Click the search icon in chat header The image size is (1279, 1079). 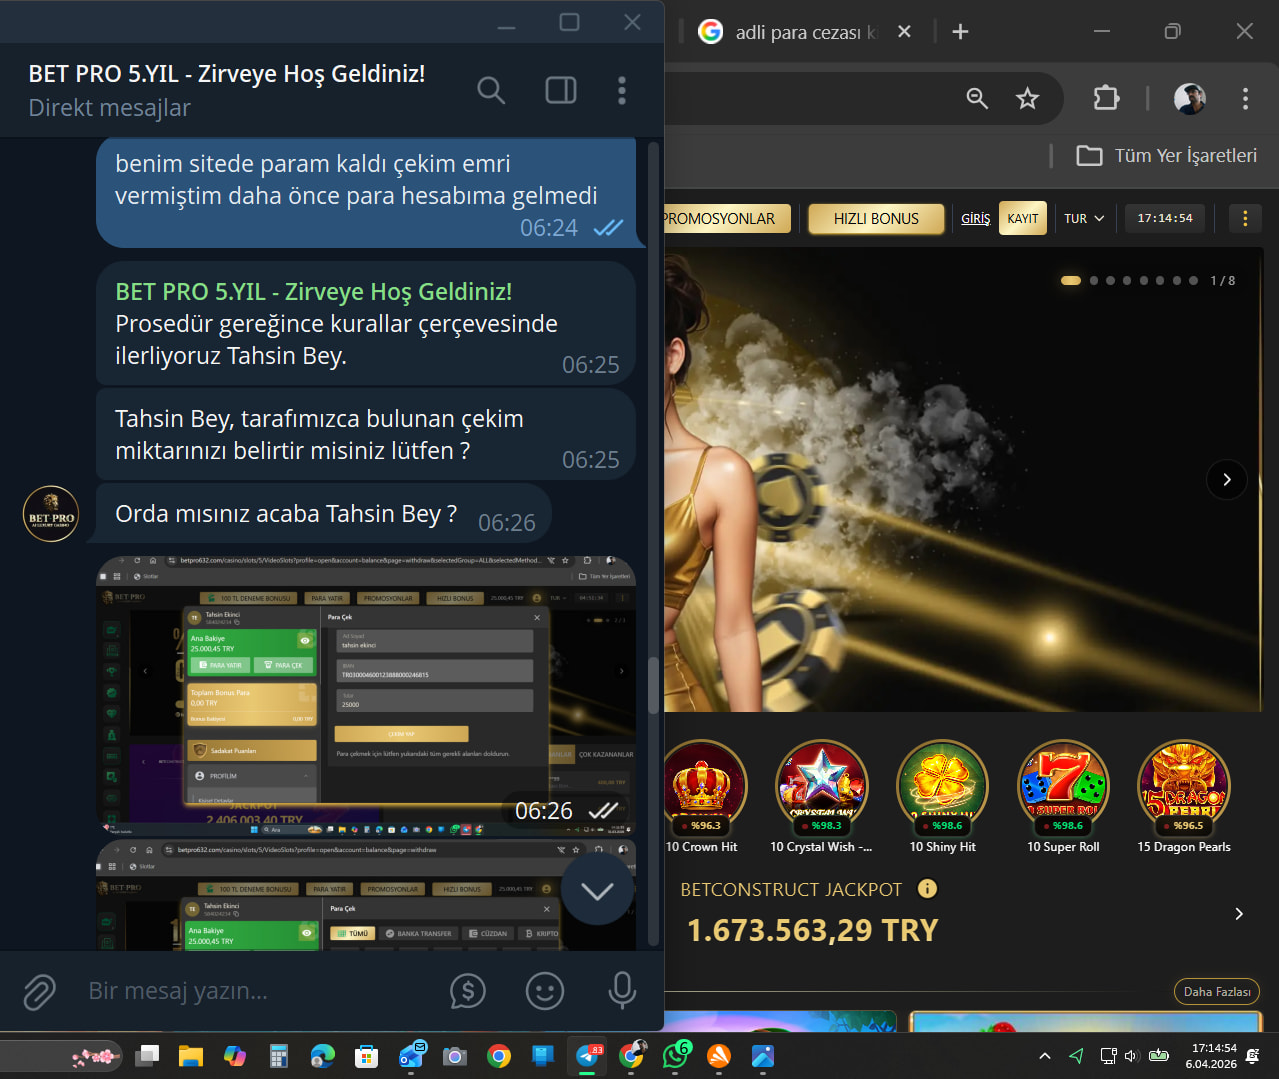coord(490,91)
